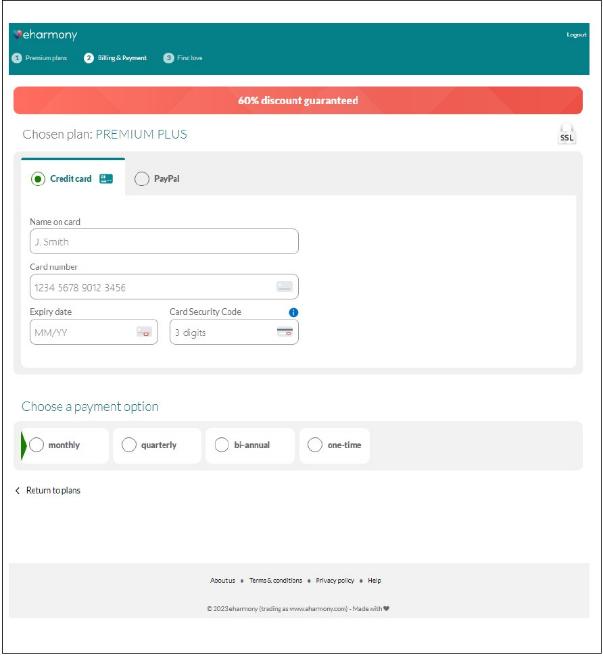
Task: Click the Credit card tab icon
Action: (x=106, y=179)
